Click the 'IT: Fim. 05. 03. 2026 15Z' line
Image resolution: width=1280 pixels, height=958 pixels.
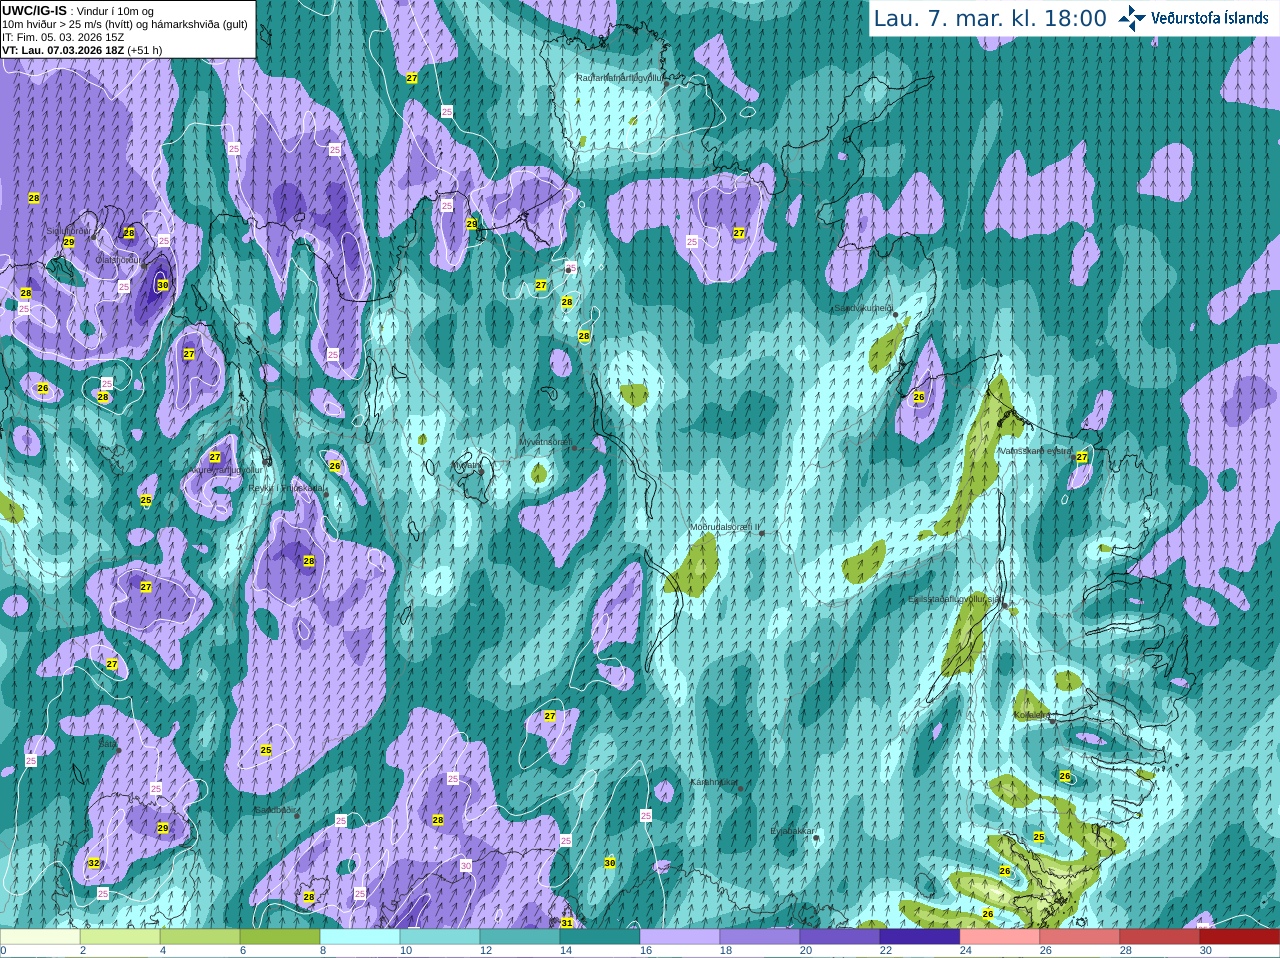coord(63,37)
